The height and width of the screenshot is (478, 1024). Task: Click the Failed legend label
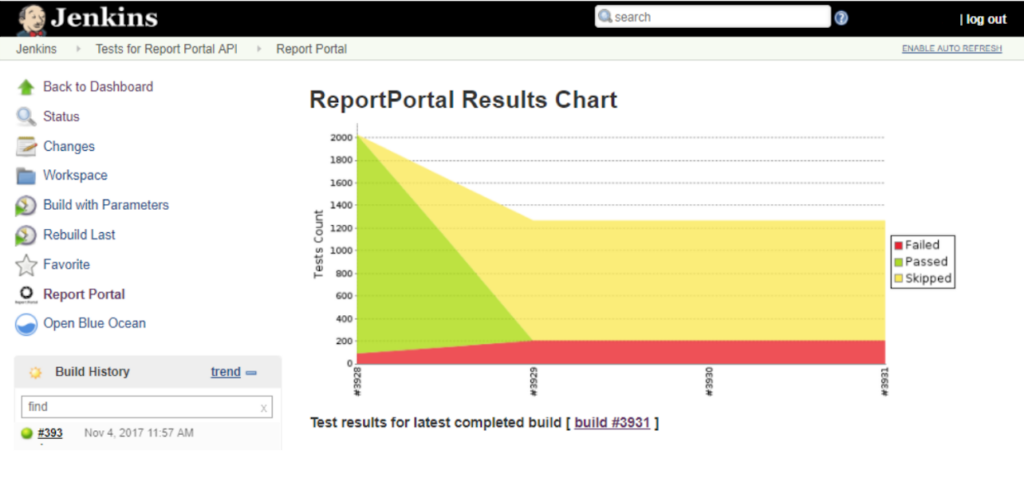pos(922,246)
